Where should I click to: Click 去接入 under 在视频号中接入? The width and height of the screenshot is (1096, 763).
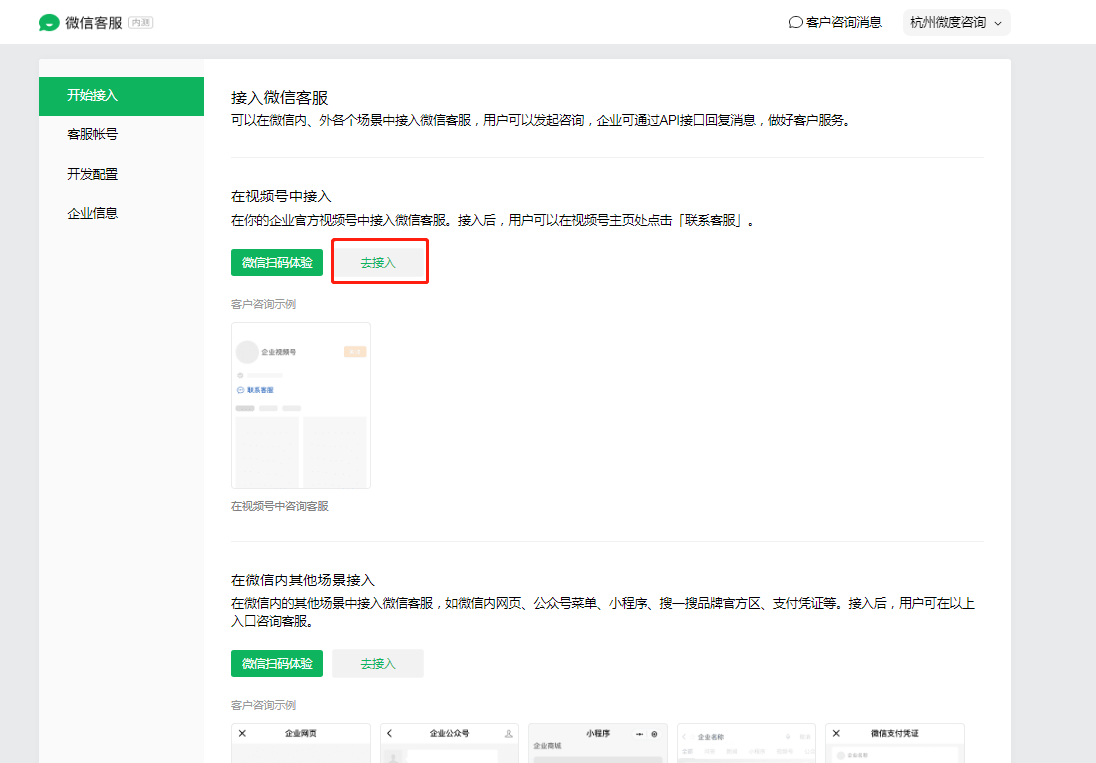(x=378, y=263)
